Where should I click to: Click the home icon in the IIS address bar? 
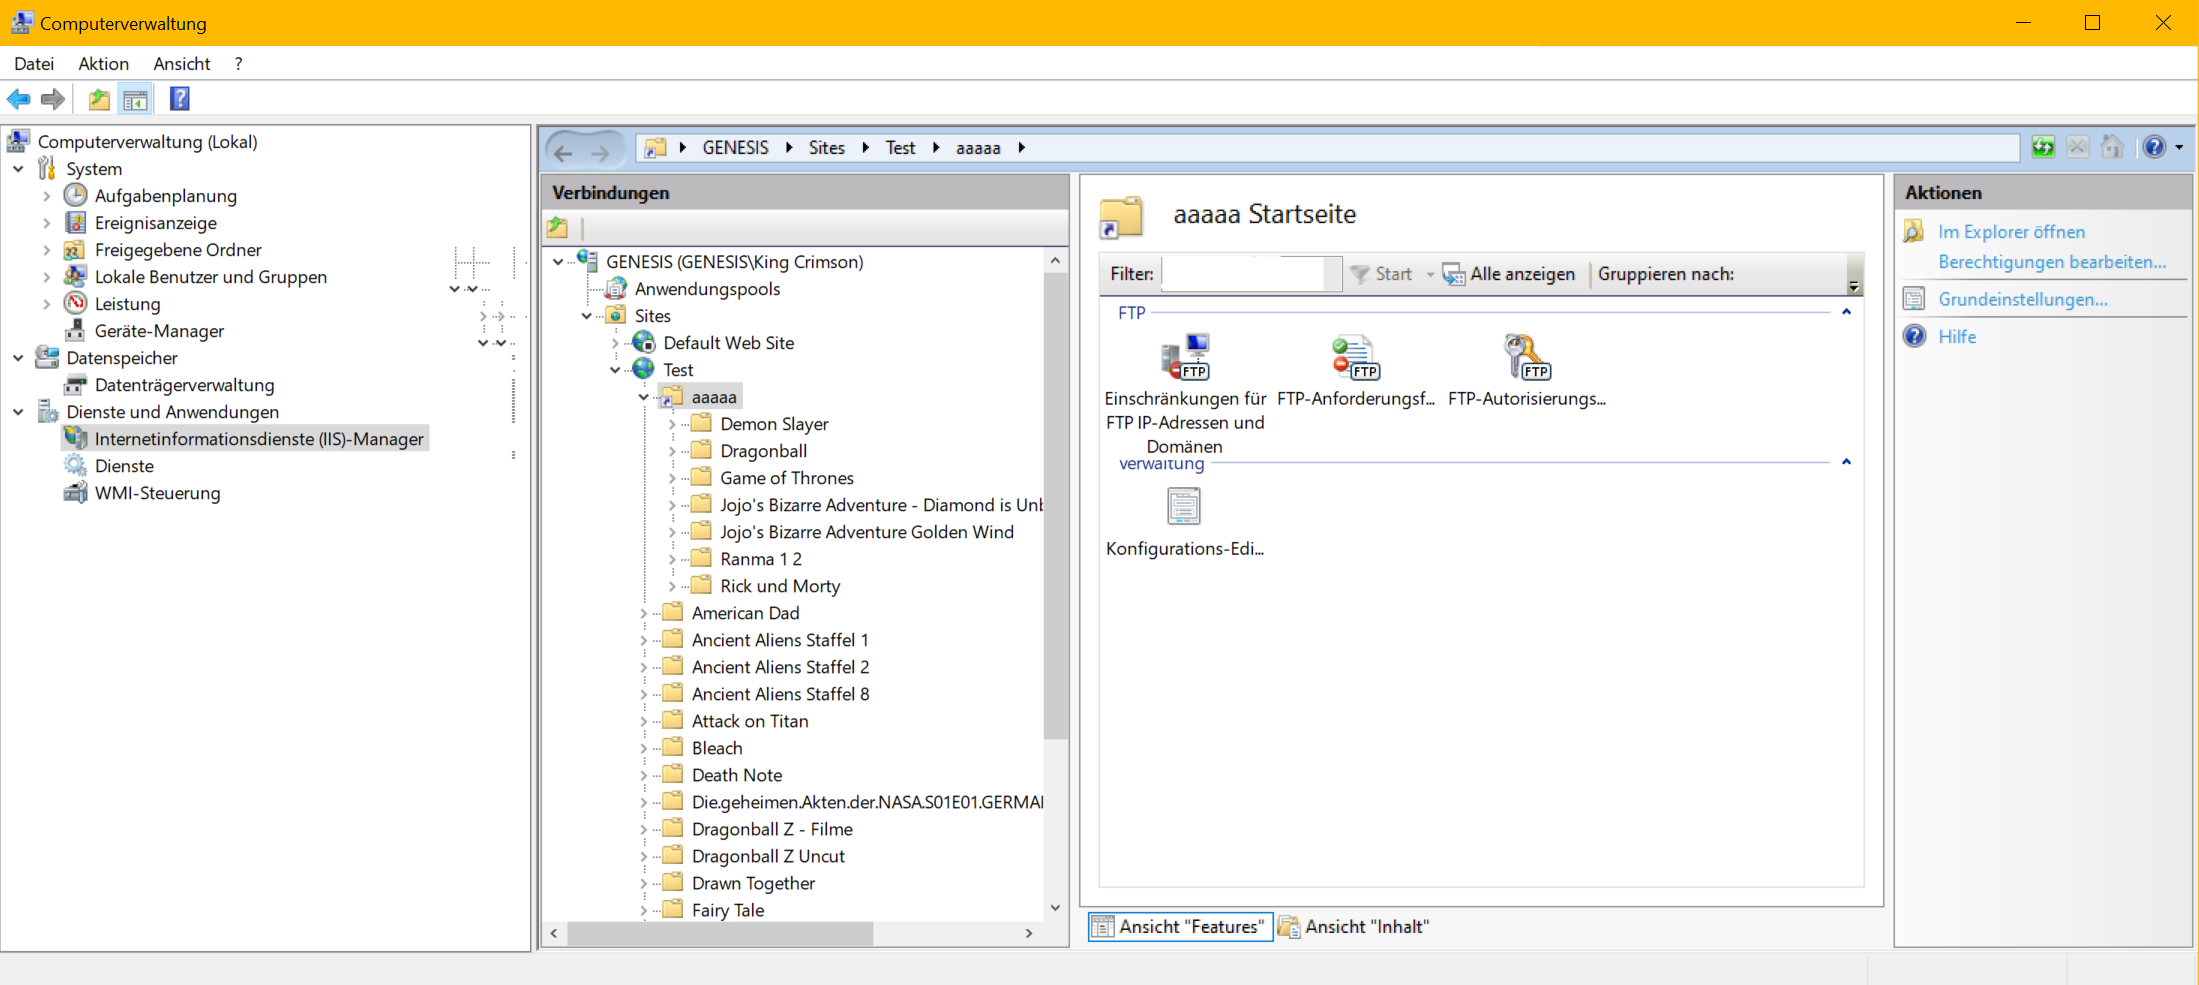point(2112,148)
